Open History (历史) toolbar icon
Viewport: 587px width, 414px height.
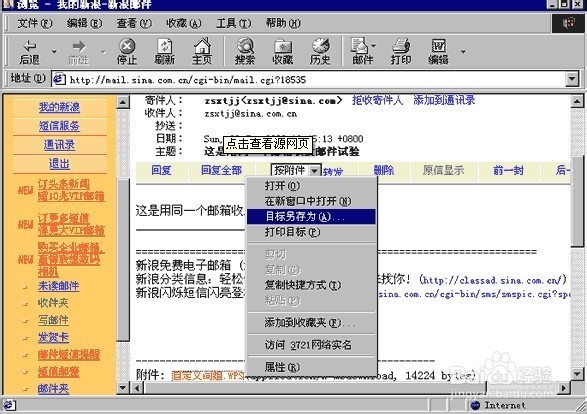(320, 51)
